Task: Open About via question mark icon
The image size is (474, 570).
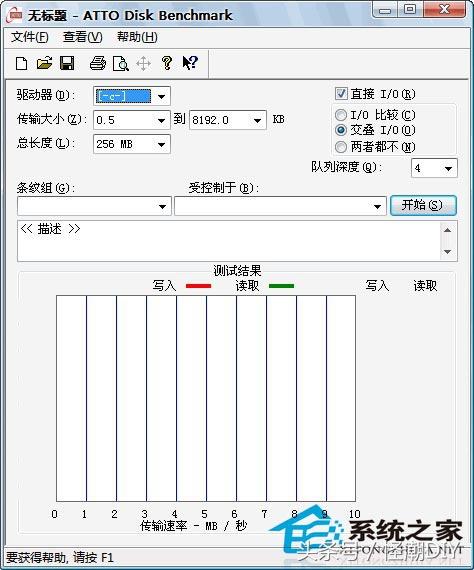Action: (x=167, y=63)
